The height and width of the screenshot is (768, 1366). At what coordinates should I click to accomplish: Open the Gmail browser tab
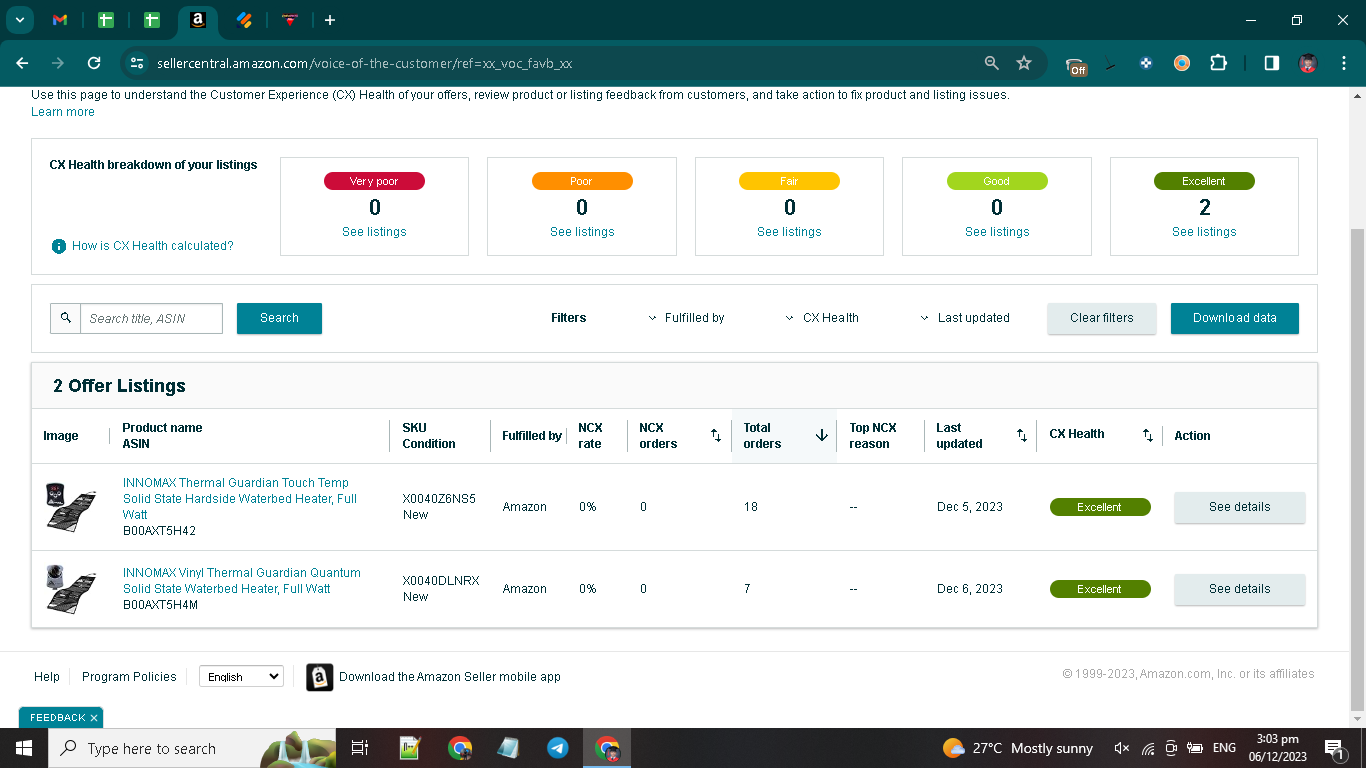point(60,20)
